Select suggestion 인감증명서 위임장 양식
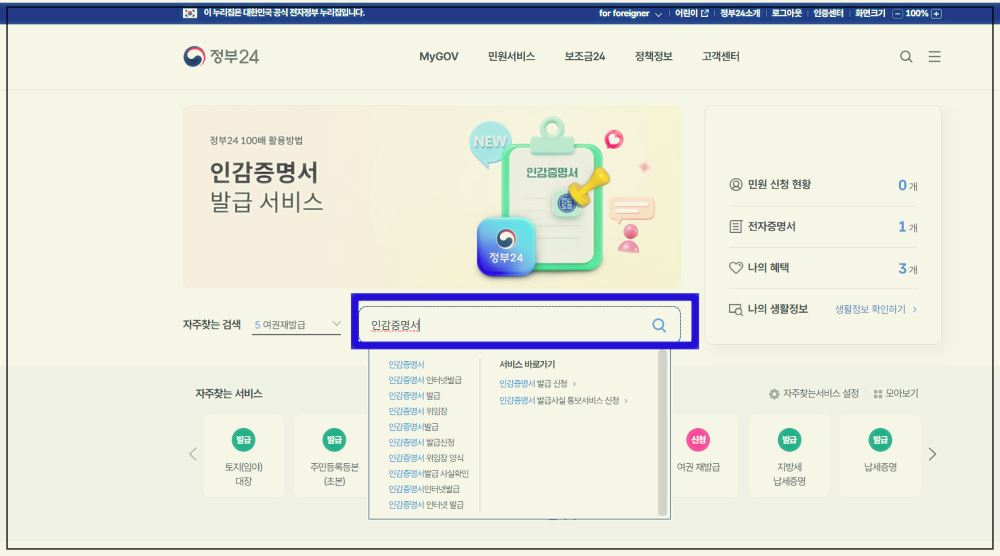Viewport: 1000px width, 556px height. 426,458
